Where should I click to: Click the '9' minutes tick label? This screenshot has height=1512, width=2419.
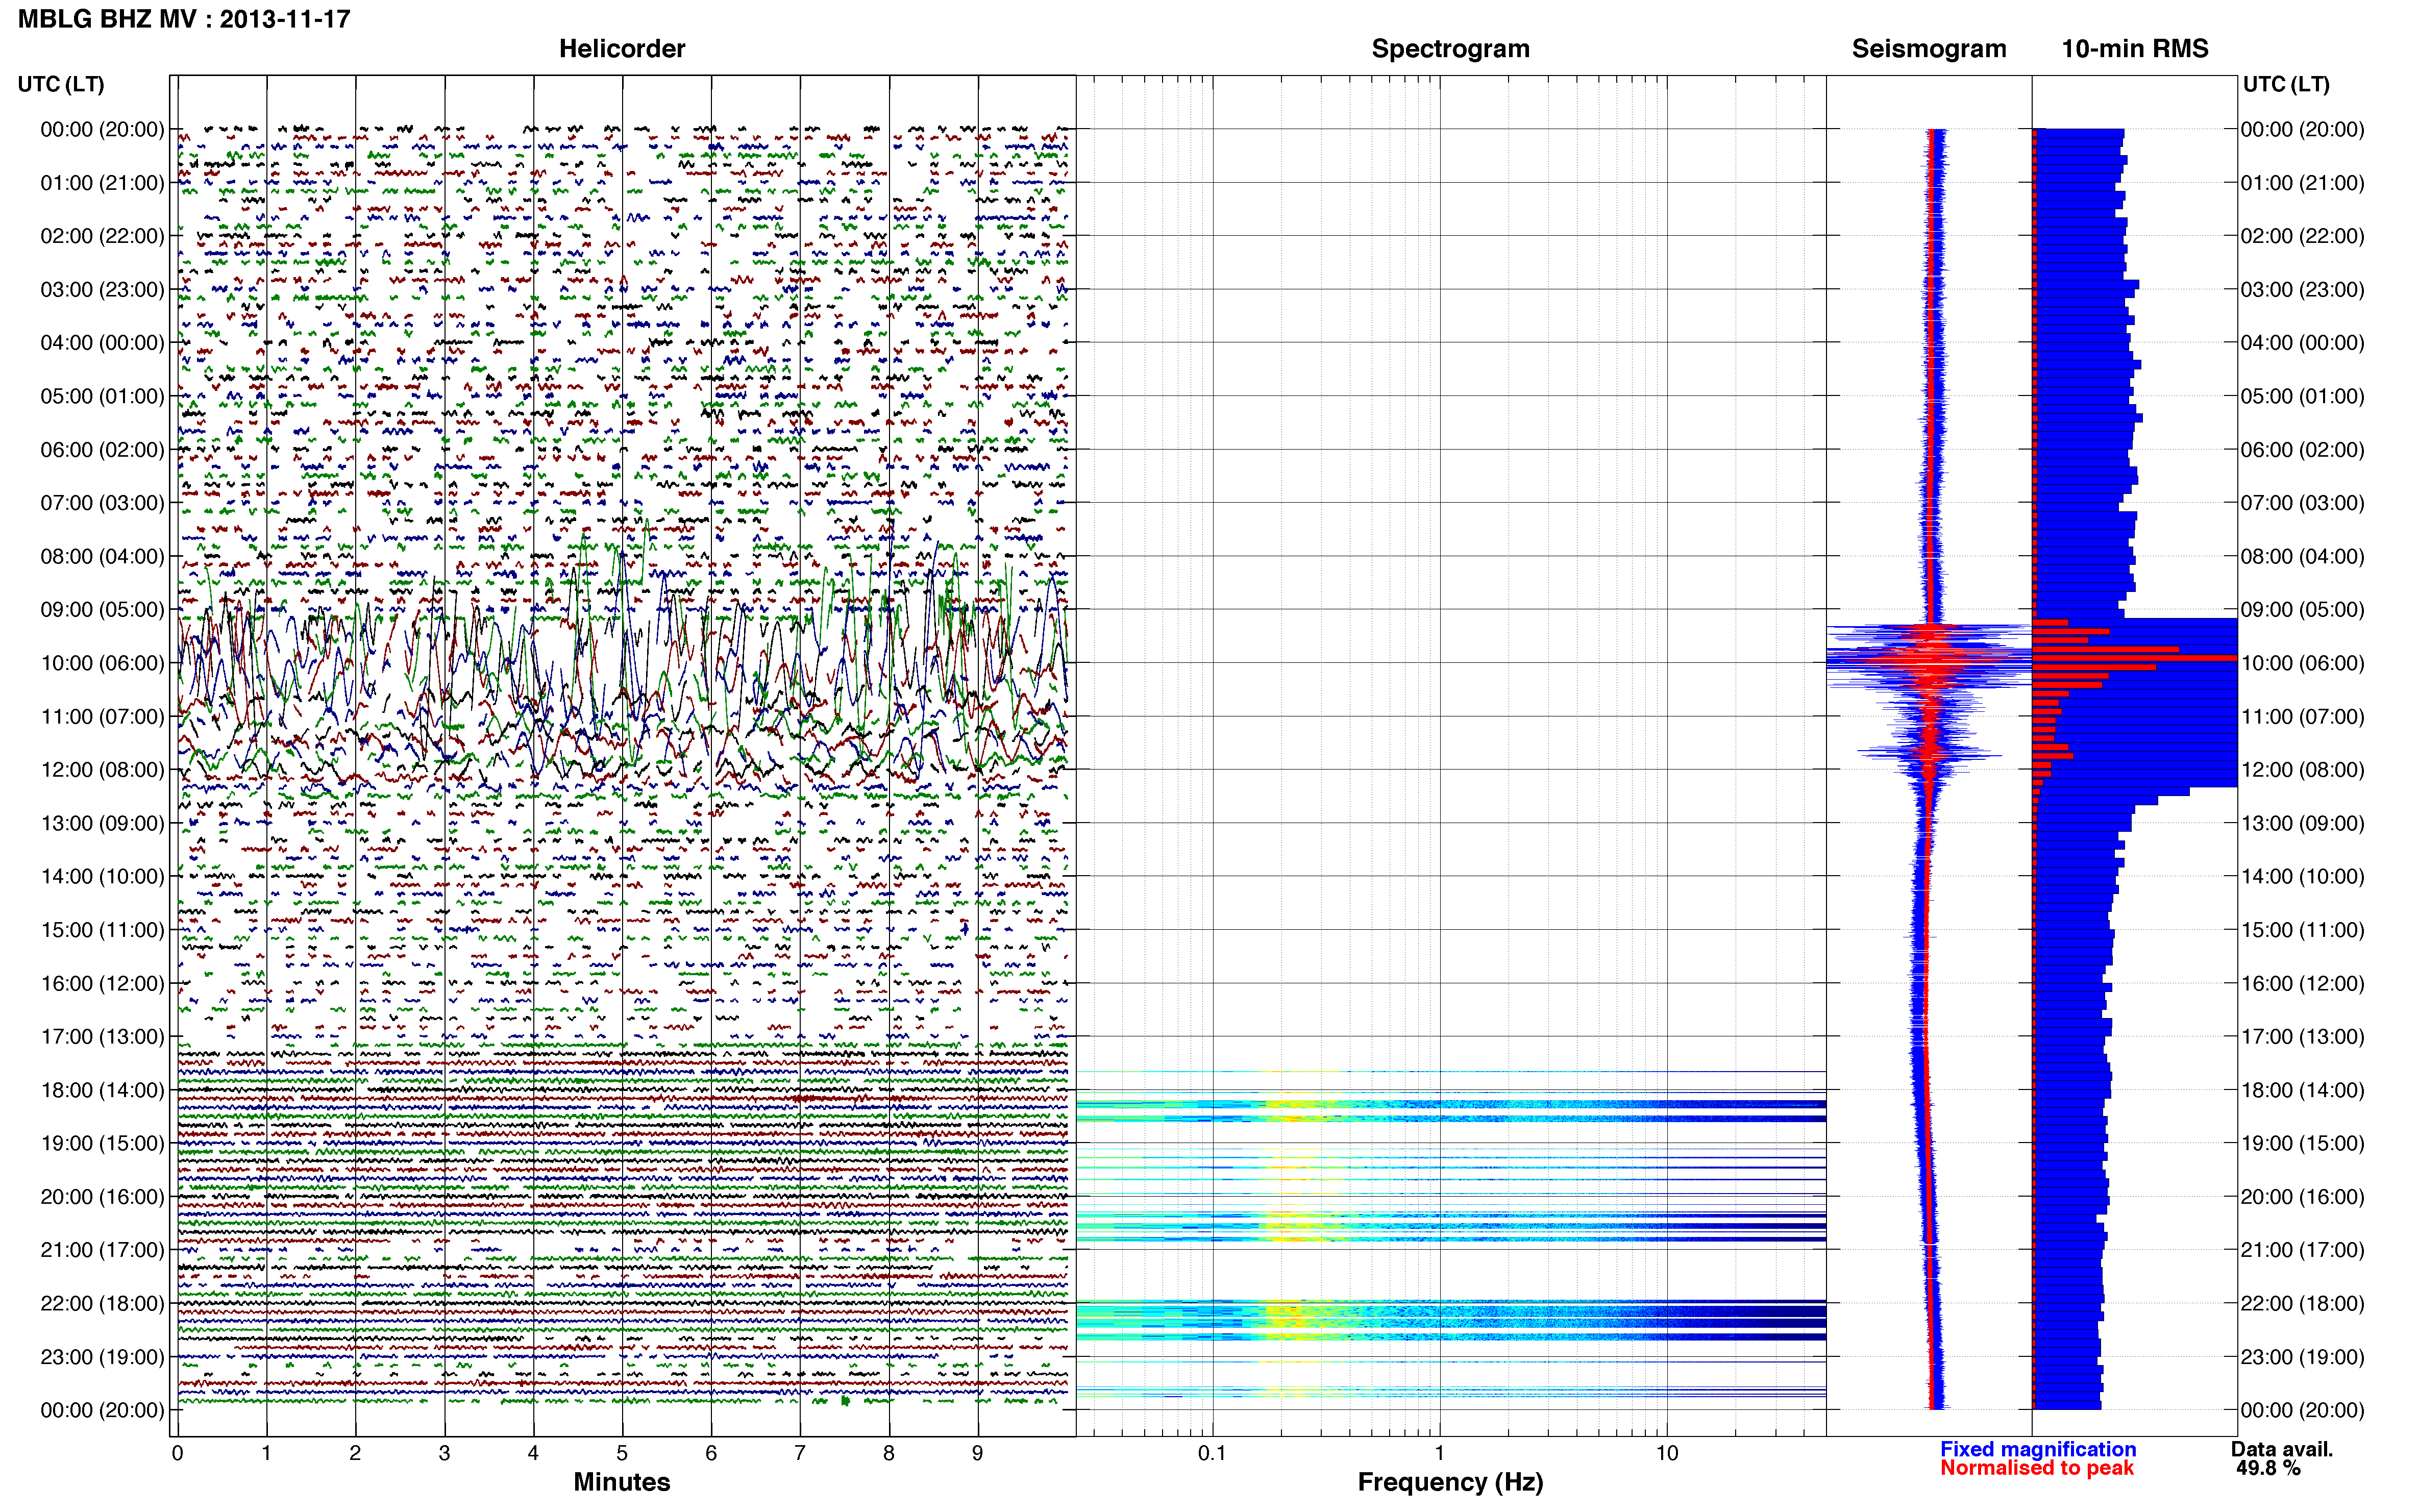(x=977, y=1453)
